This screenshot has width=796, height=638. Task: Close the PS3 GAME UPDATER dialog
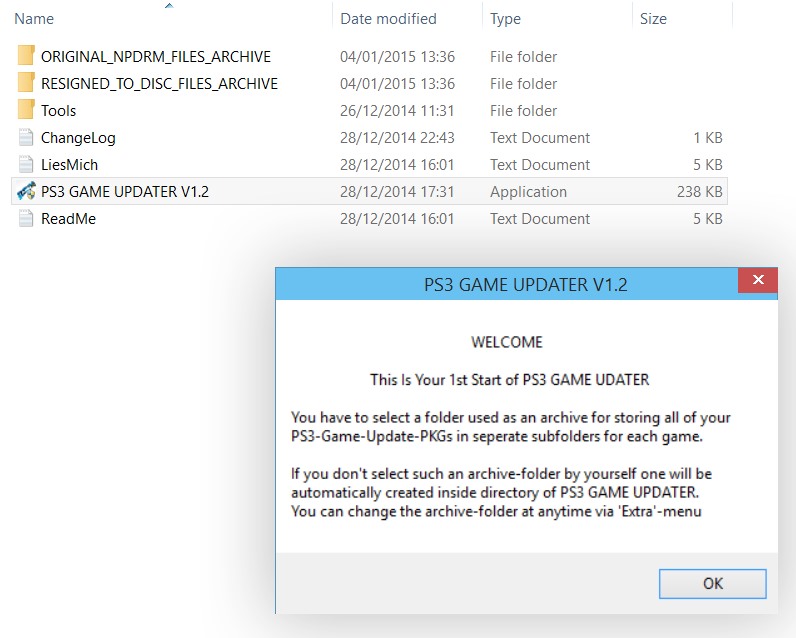point(758,280)
